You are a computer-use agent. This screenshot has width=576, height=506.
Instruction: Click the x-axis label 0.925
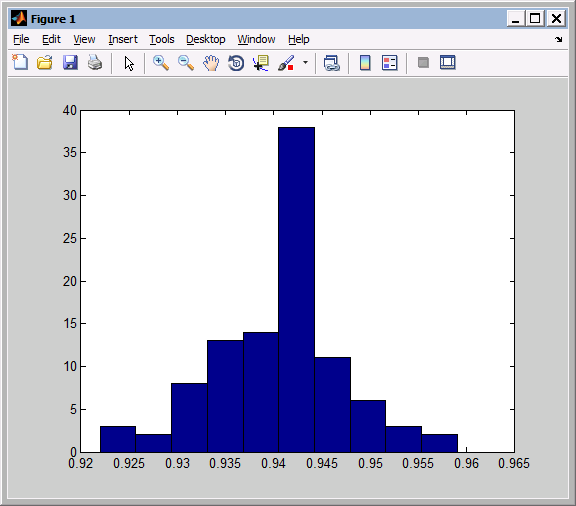129,464
